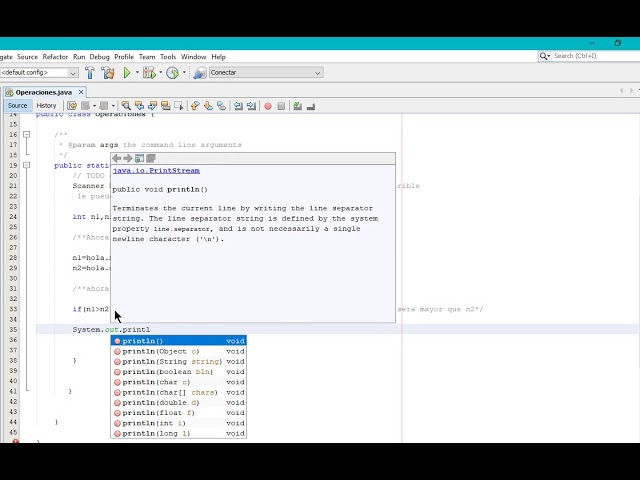Open Javadoc in external browser icon
The image size is (640, 480).
click(139, 159)
